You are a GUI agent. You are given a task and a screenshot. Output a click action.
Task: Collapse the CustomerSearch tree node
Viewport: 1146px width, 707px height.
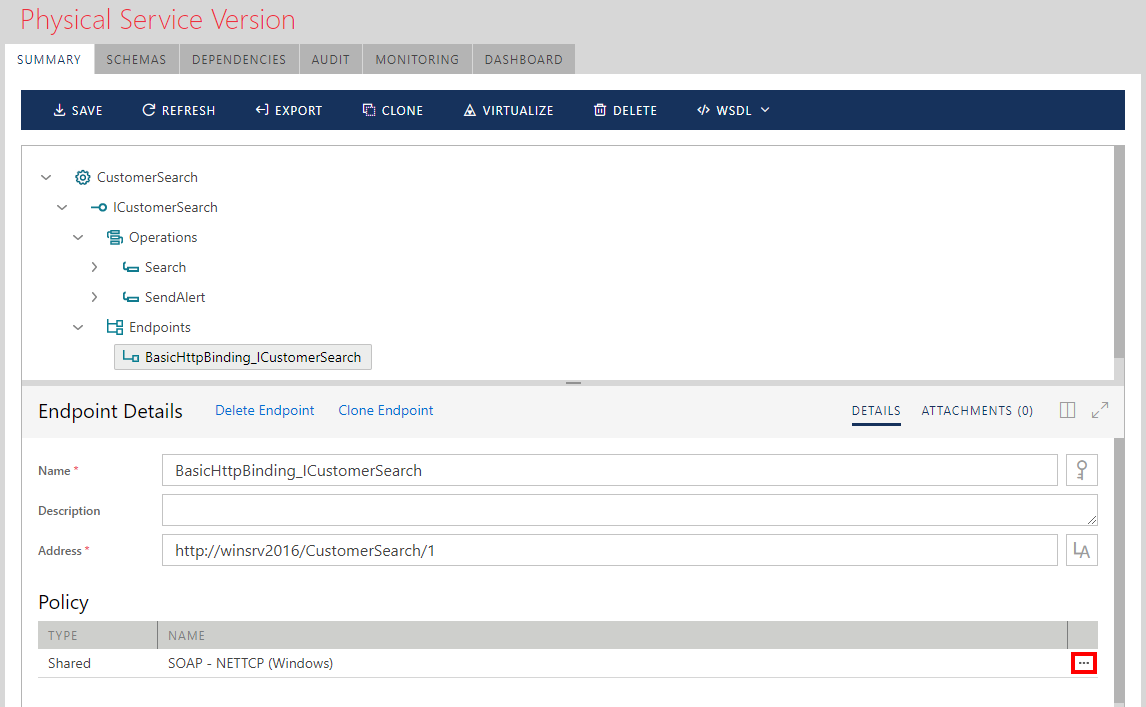[46, 177]
